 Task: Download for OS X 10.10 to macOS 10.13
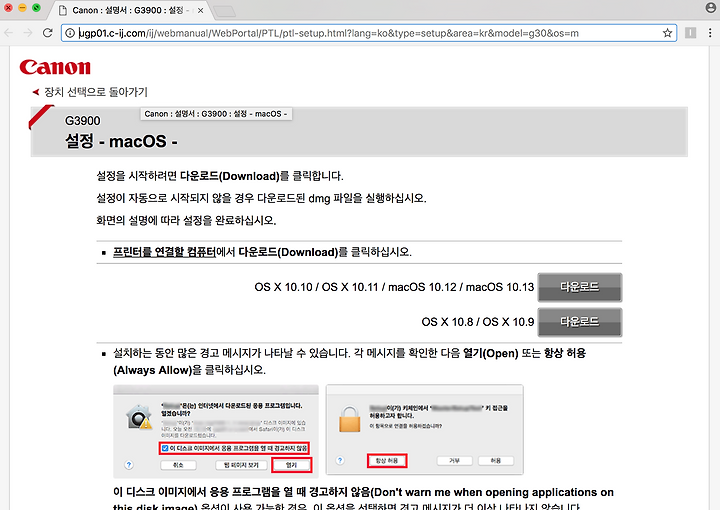point(580,287)
